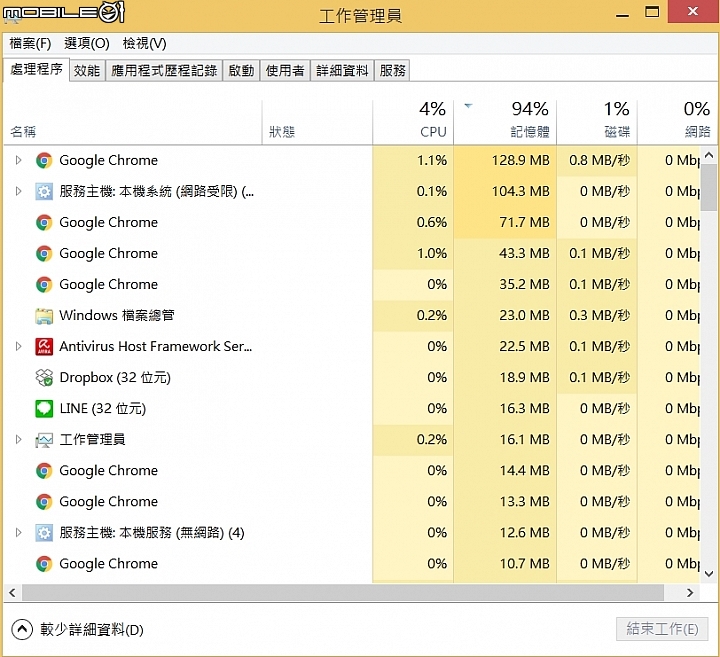
Task: Click the vertical scrollbar up arrow
Action: pyautogui.click(x=709, y=155)
